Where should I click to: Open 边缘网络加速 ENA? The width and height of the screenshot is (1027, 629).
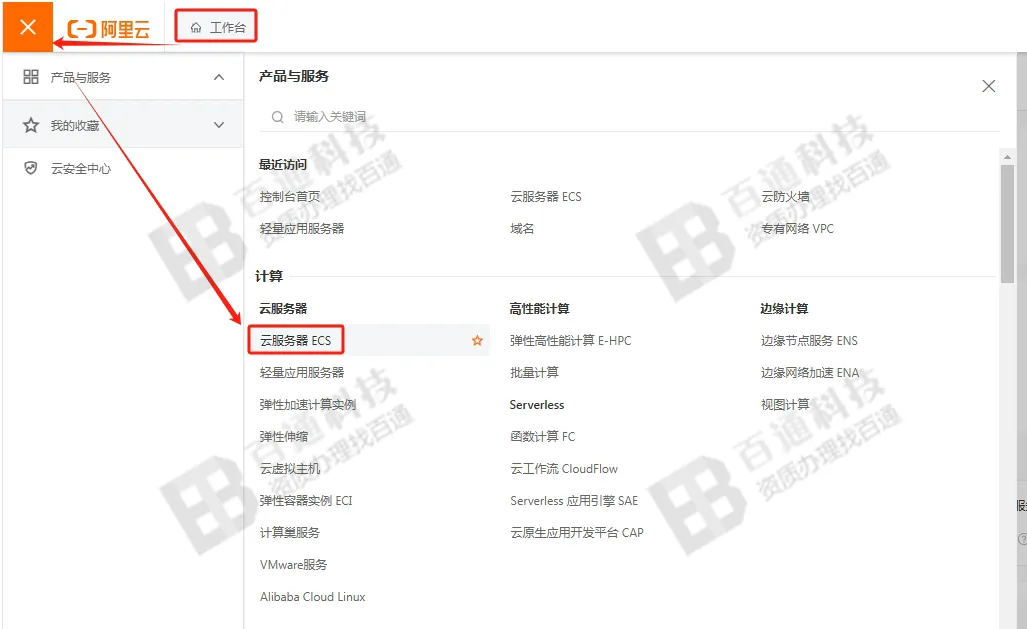click(x=810, y=372)
